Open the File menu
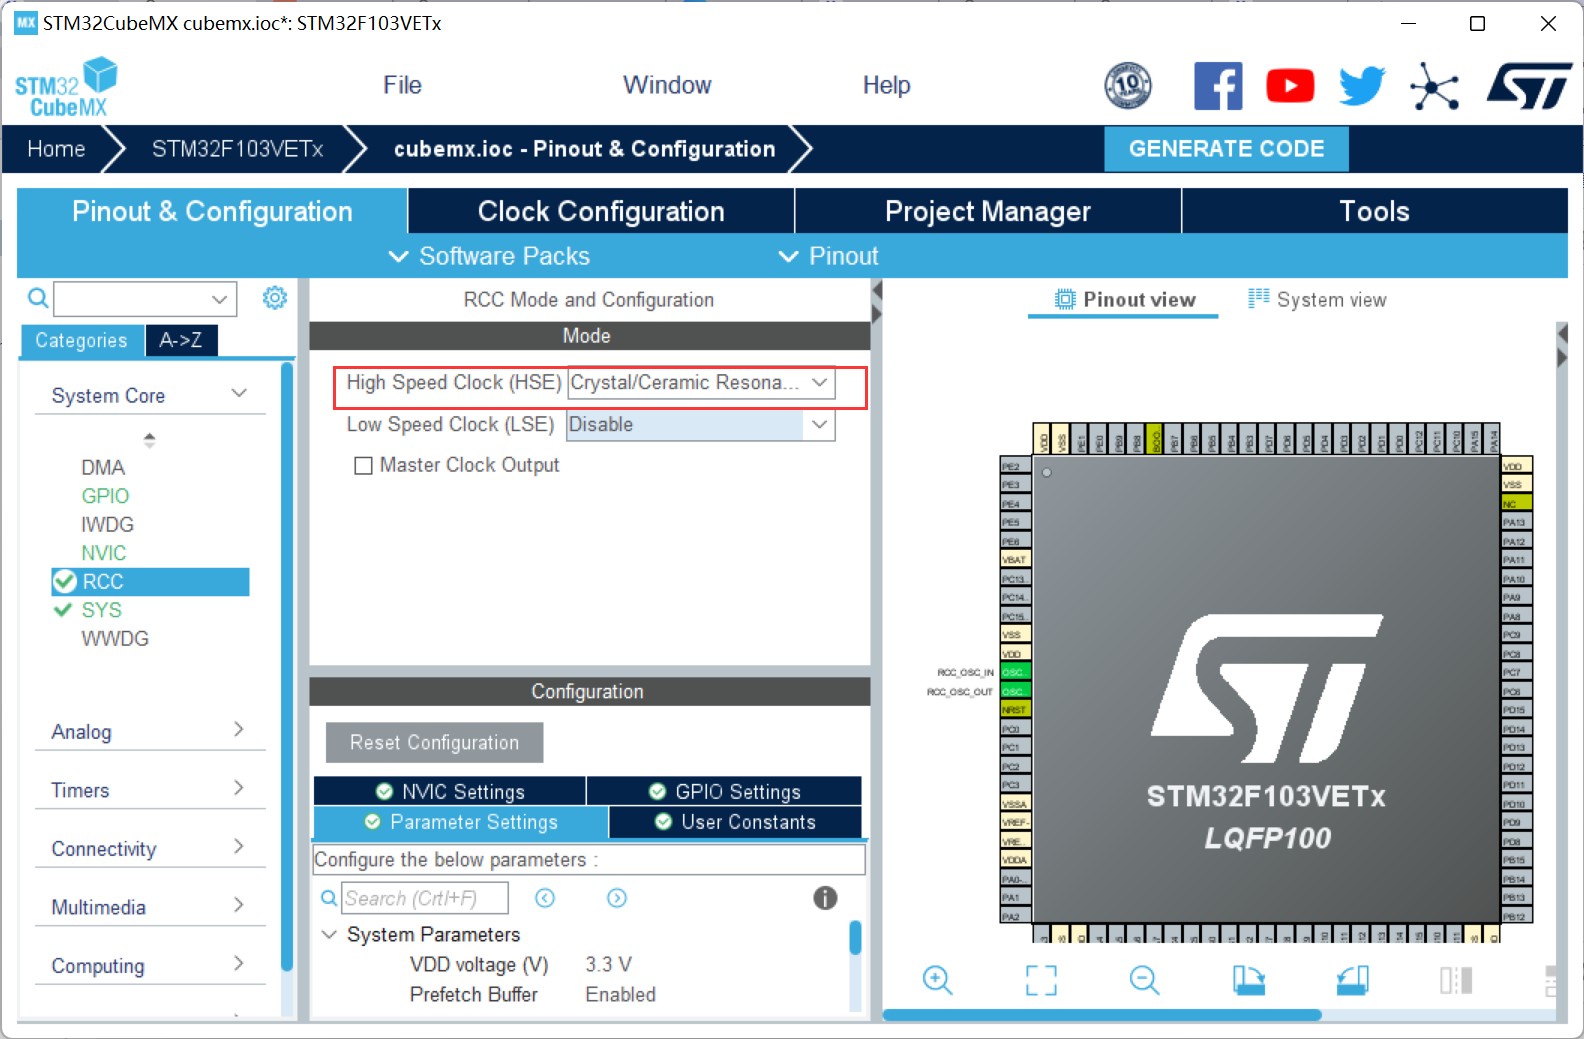This screenshot has height=1039, width=1584. tap(402, 85)
